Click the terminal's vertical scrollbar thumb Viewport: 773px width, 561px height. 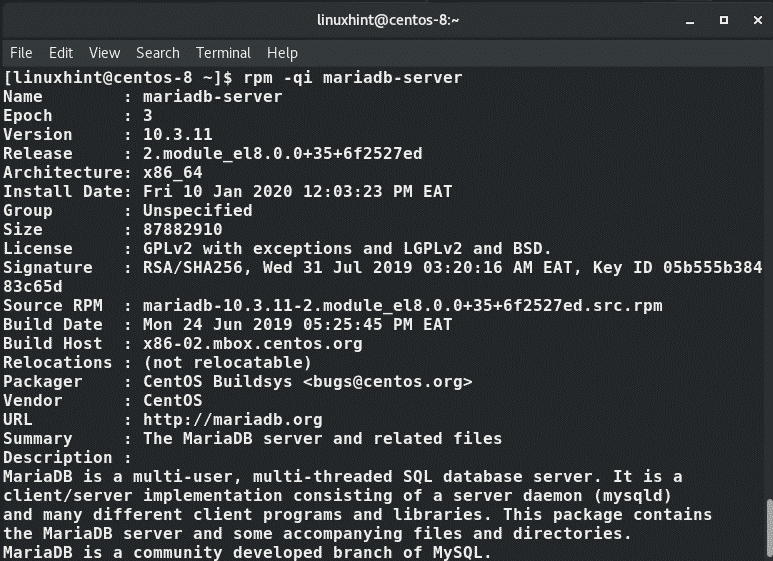tap(767, 526)
